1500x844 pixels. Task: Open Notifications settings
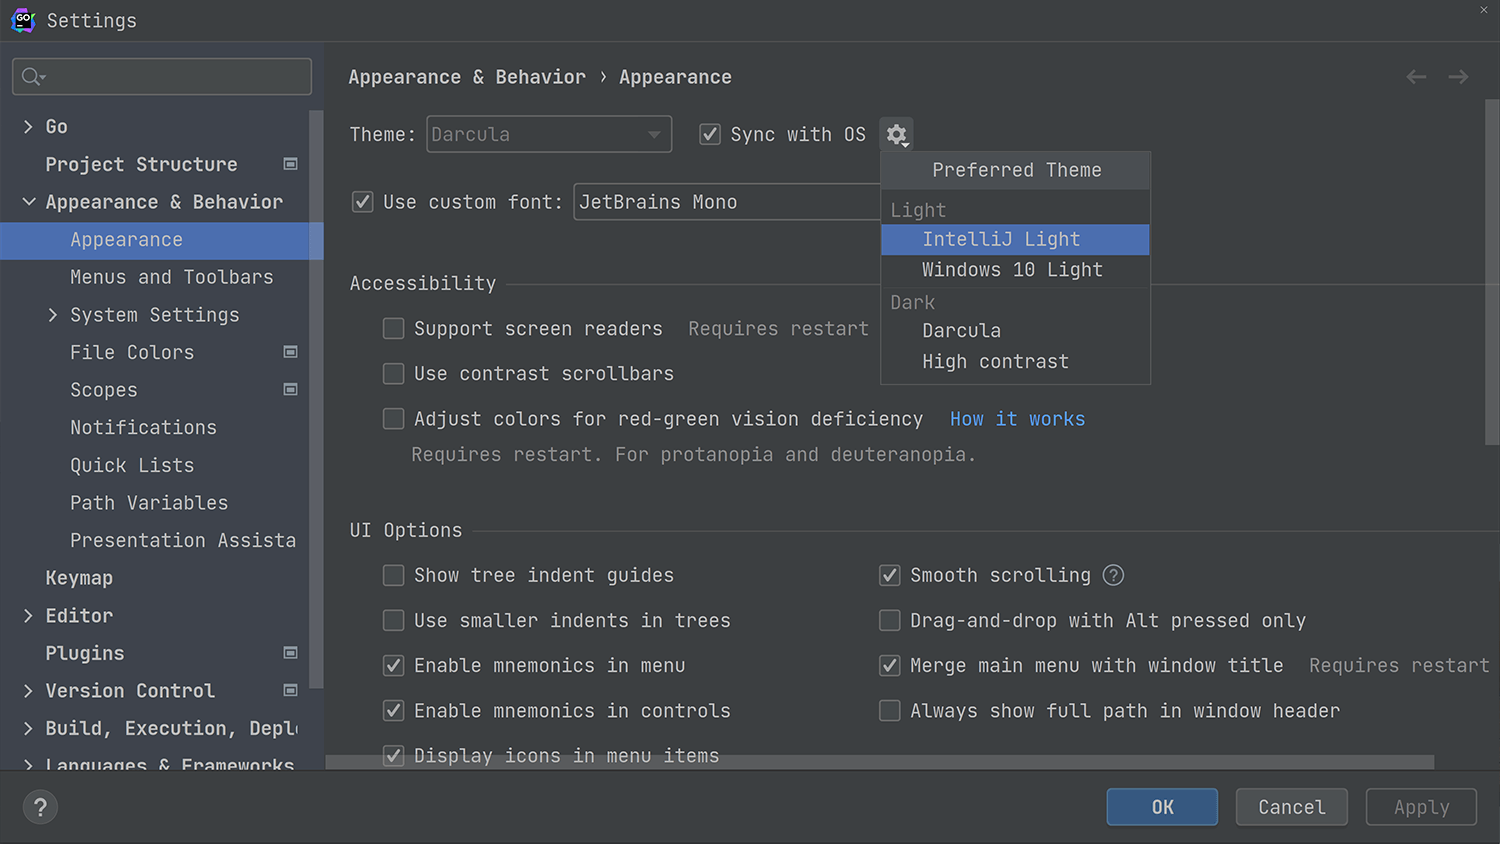coord(143,427)
